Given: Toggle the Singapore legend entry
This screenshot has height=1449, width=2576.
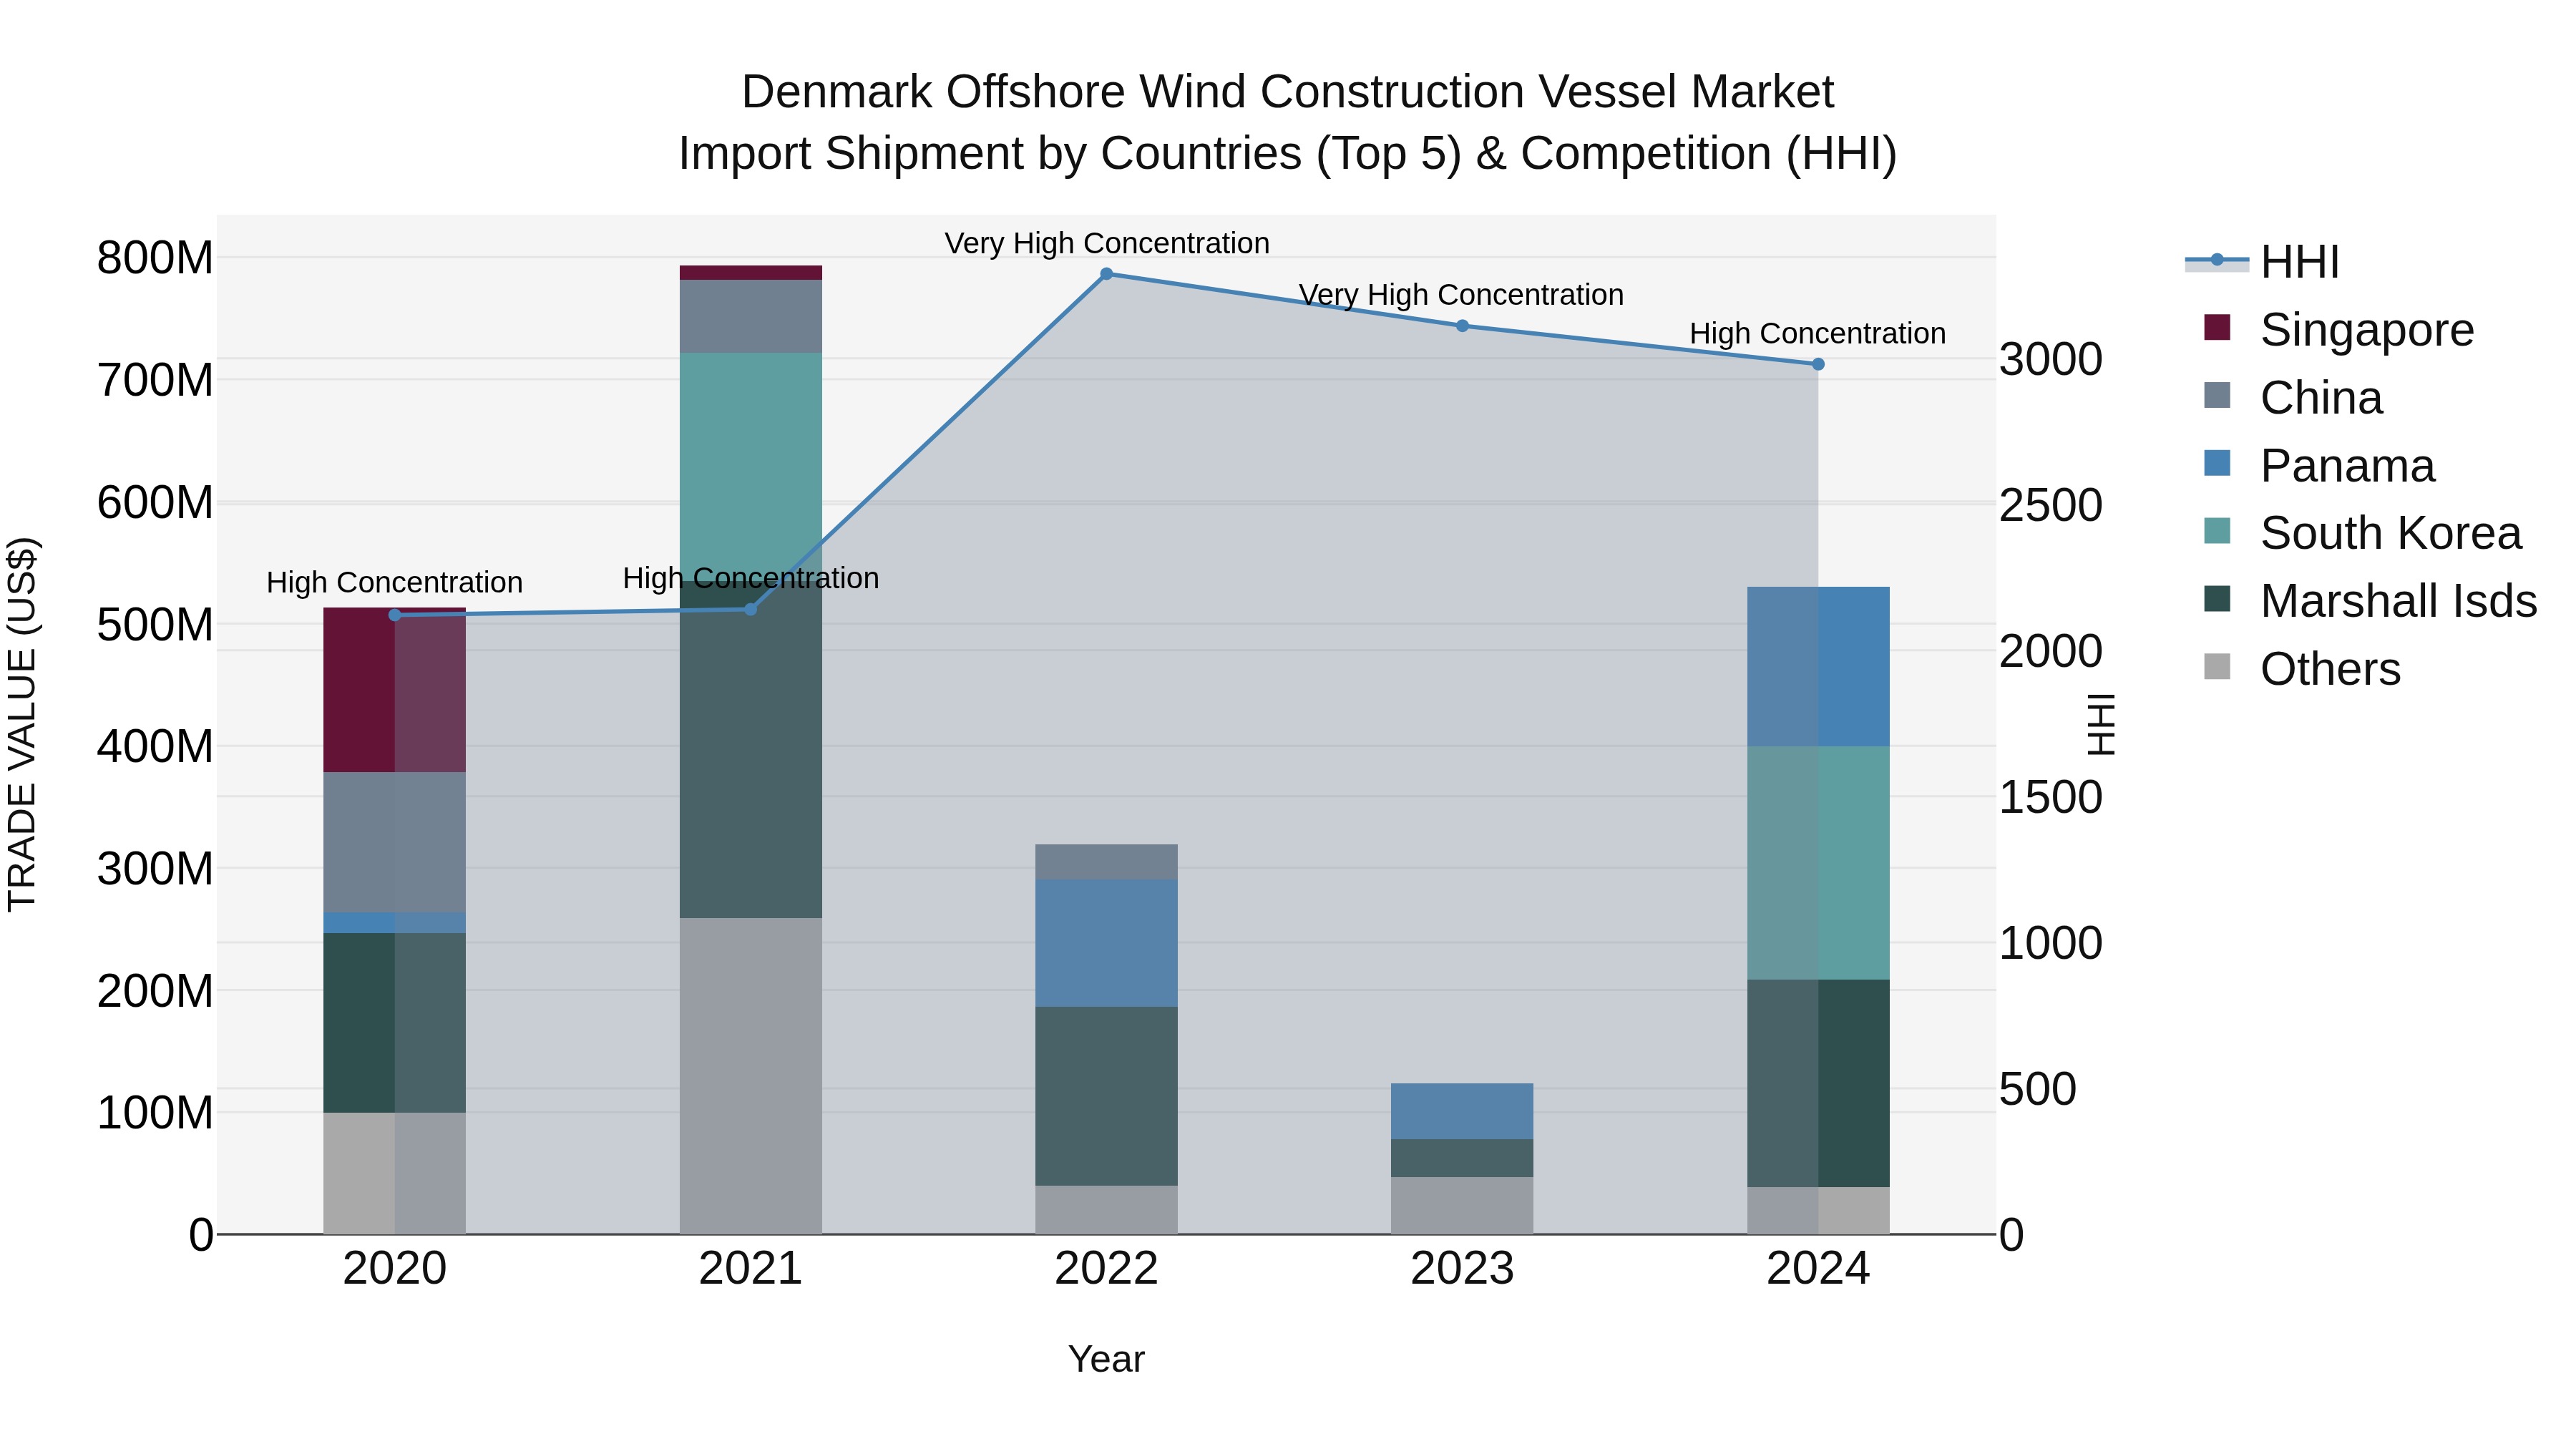Looking at the screenshot, I should (x=2338, y=329).
